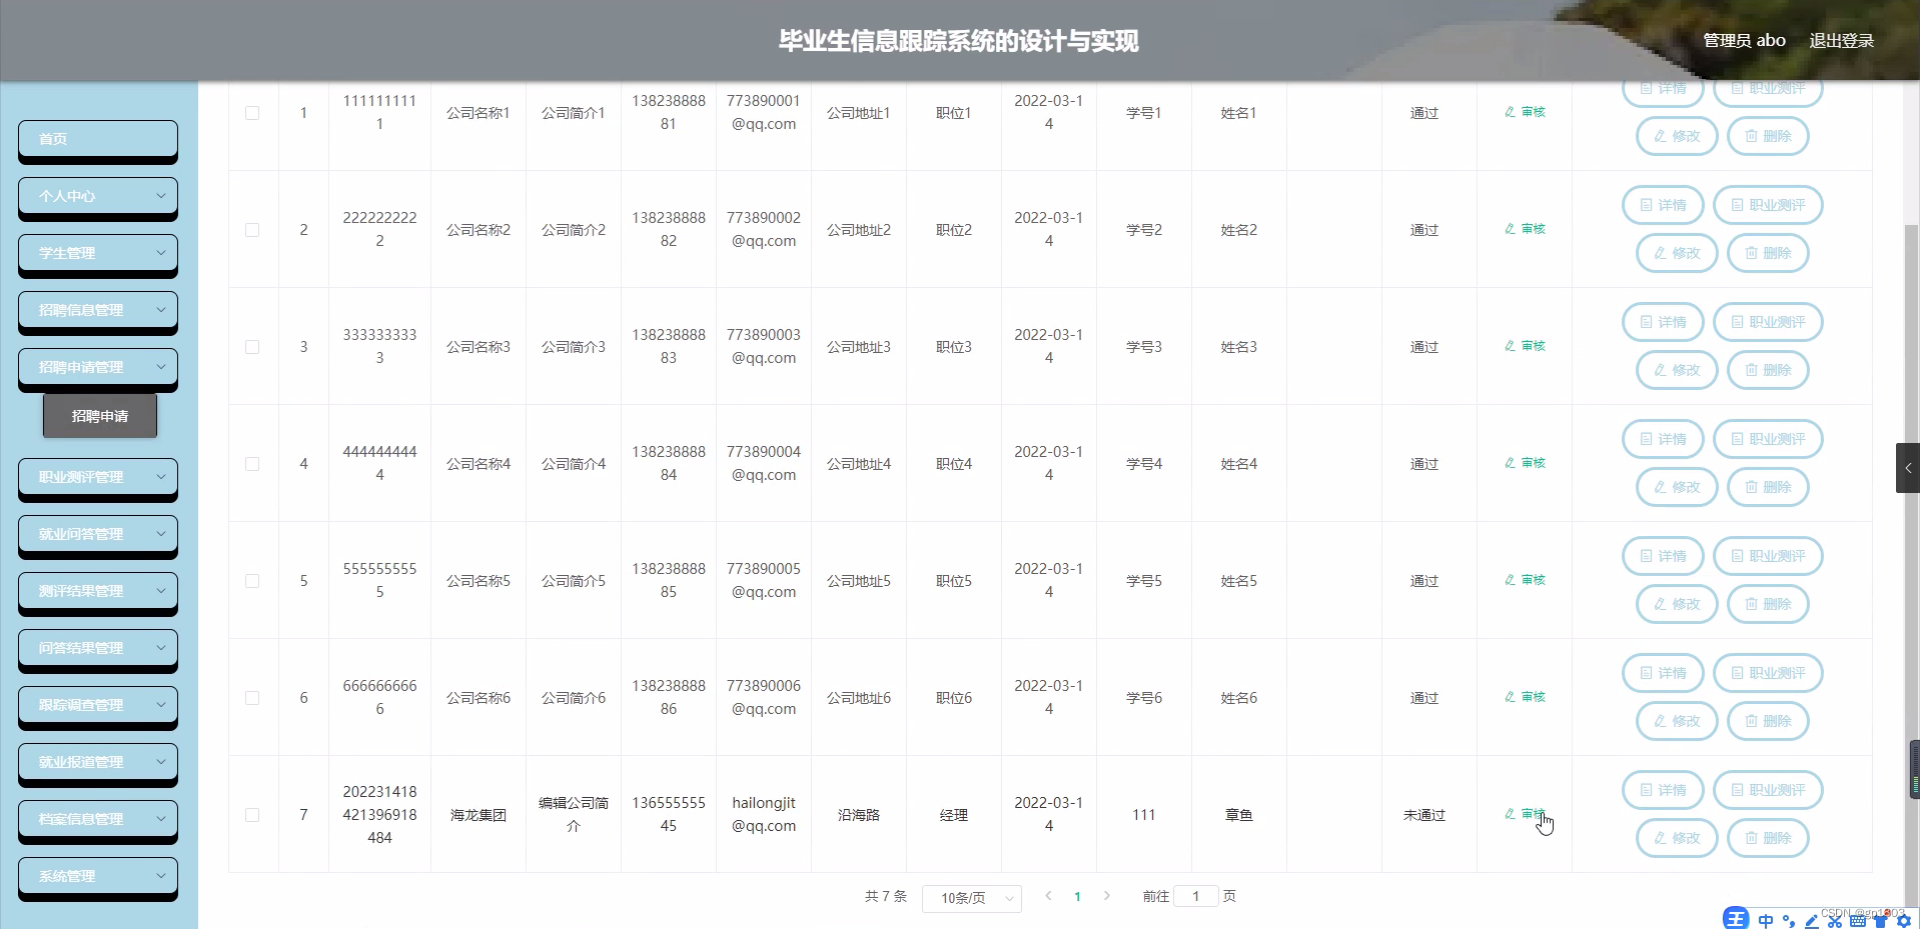Check the checkbox for row 1
Screen dimensions: 1920x929
252,113
